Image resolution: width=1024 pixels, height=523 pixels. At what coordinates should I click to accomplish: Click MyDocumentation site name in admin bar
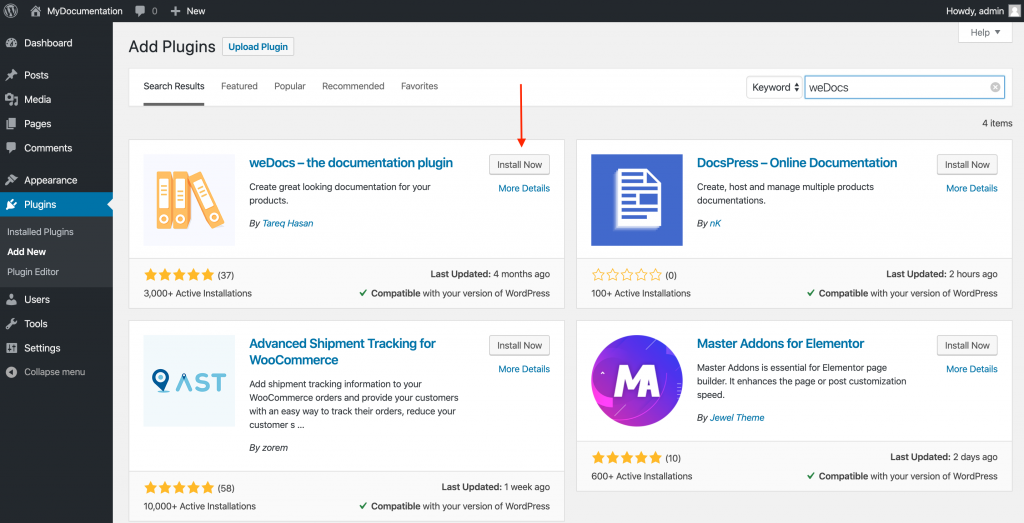click(84, 11)
